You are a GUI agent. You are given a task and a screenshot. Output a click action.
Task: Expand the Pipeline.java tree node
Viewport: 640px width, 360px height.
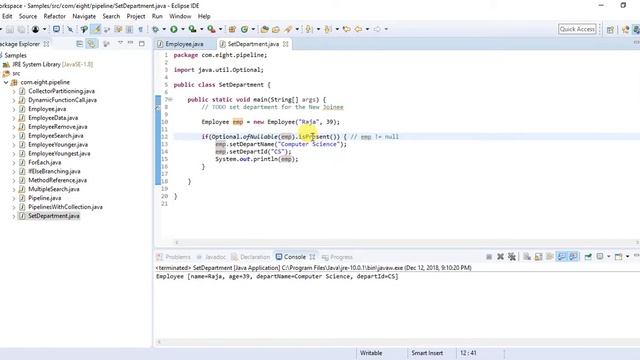click(x=13, y=198)
